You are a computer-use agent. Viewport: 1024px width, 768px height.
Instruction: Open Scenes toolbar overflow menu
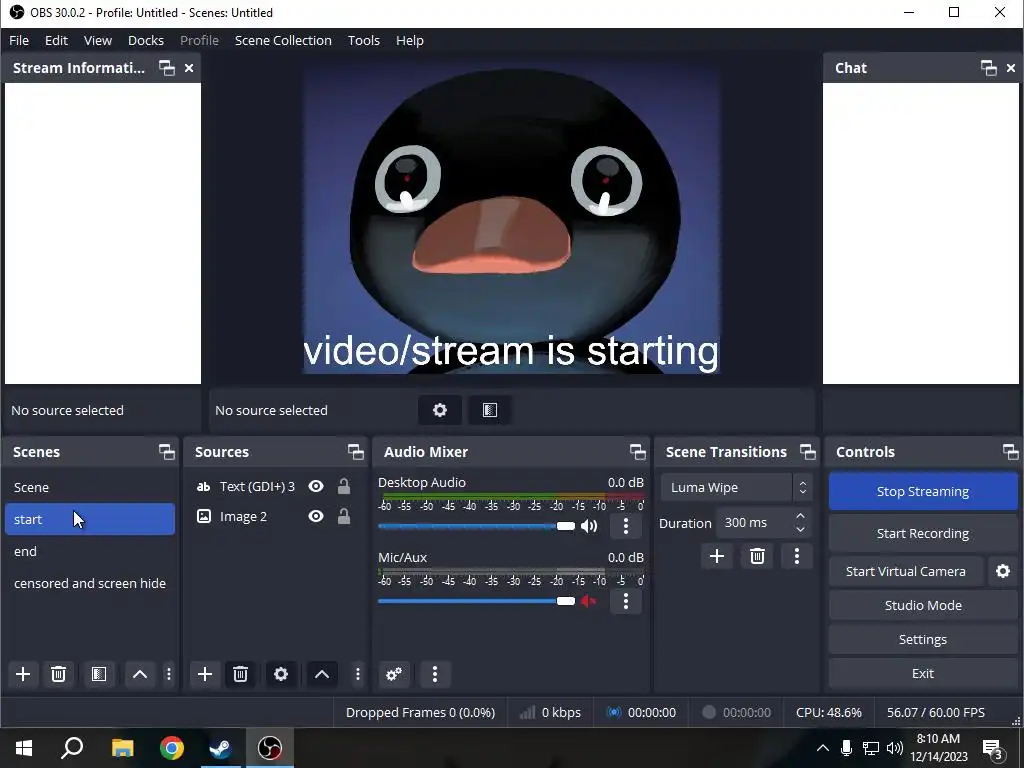pyautogui.click(x=168, y=674)
